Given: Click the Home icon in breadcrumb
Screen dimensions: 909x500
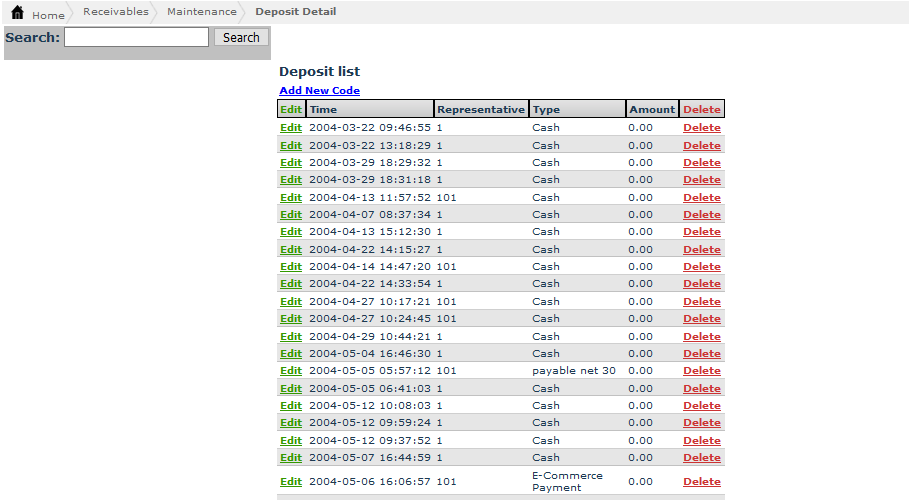Looking at the screenshot, I should (x=17, y=13).
